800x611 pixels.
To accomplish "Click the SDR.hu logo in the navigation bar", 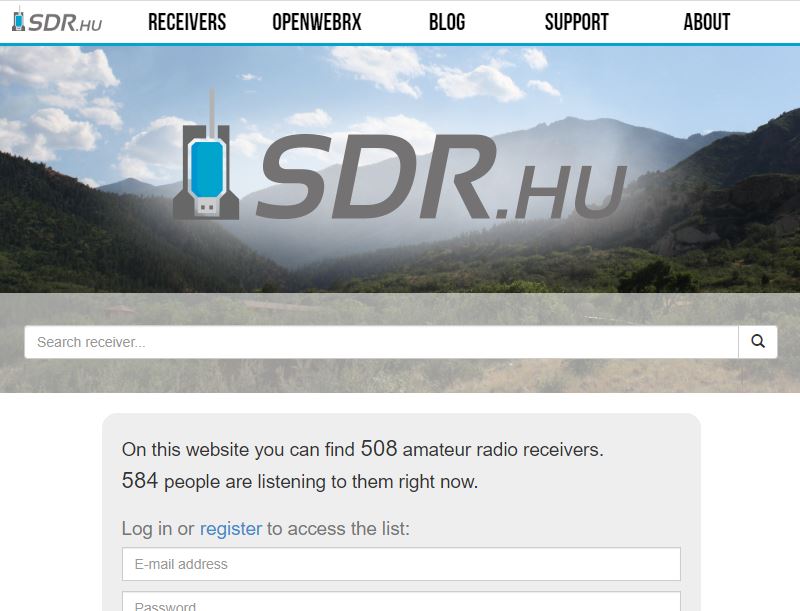I will point(57,21).
